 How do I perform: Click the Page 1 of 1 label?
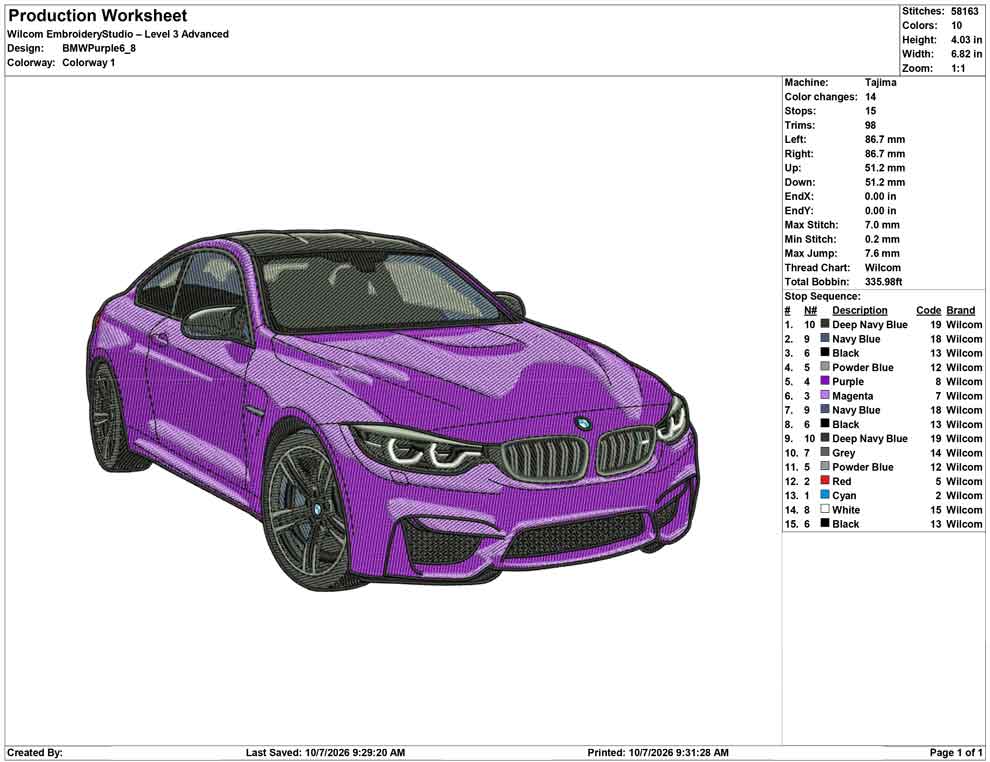pyautogui.click(x=956, y=753)
